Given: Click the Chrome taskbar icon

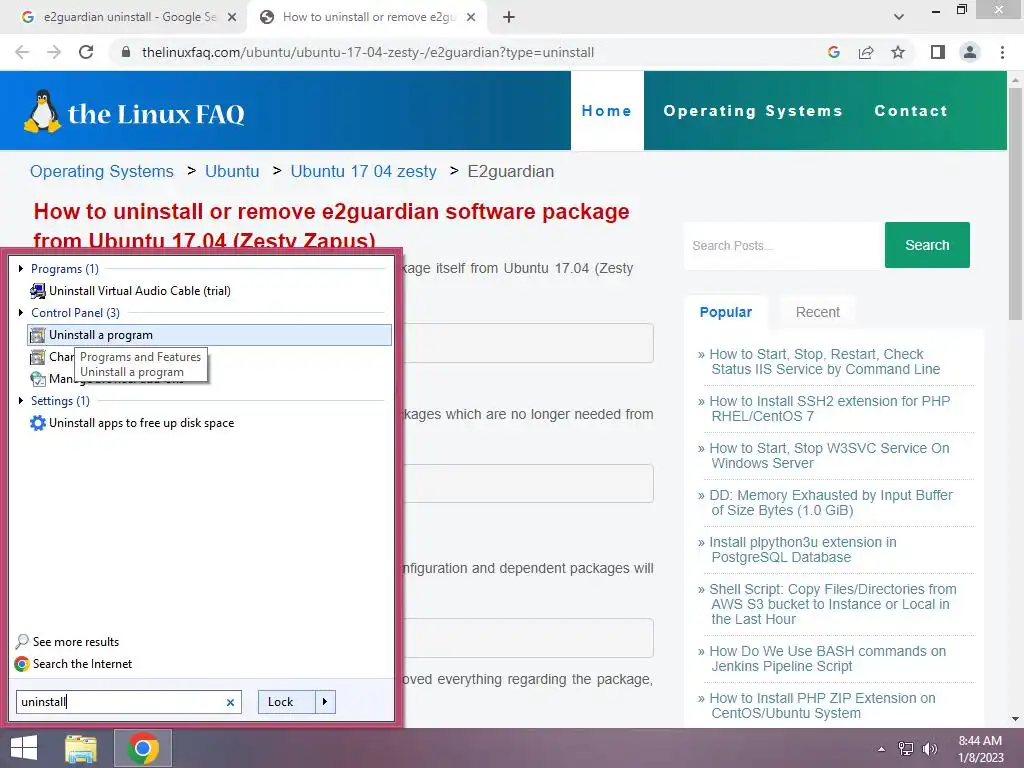Looking at the screenshot, I should click(x=142, y=748).
